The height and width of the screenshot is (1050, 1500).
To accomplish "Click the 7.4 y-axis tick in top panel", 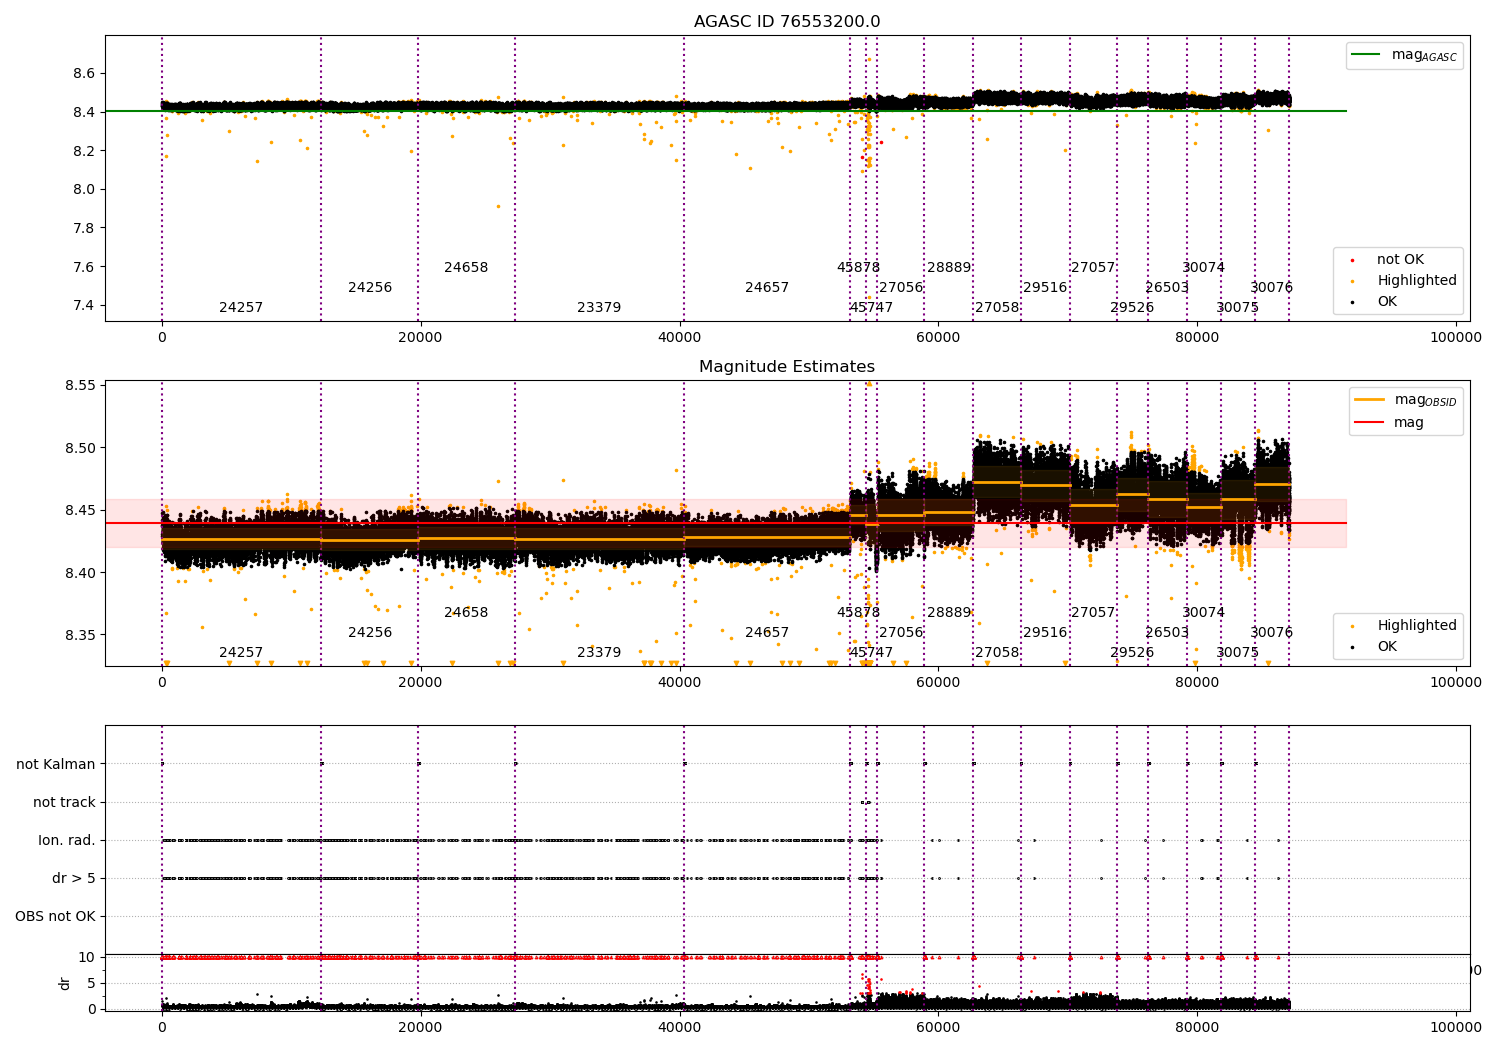I will coord(84,306).
